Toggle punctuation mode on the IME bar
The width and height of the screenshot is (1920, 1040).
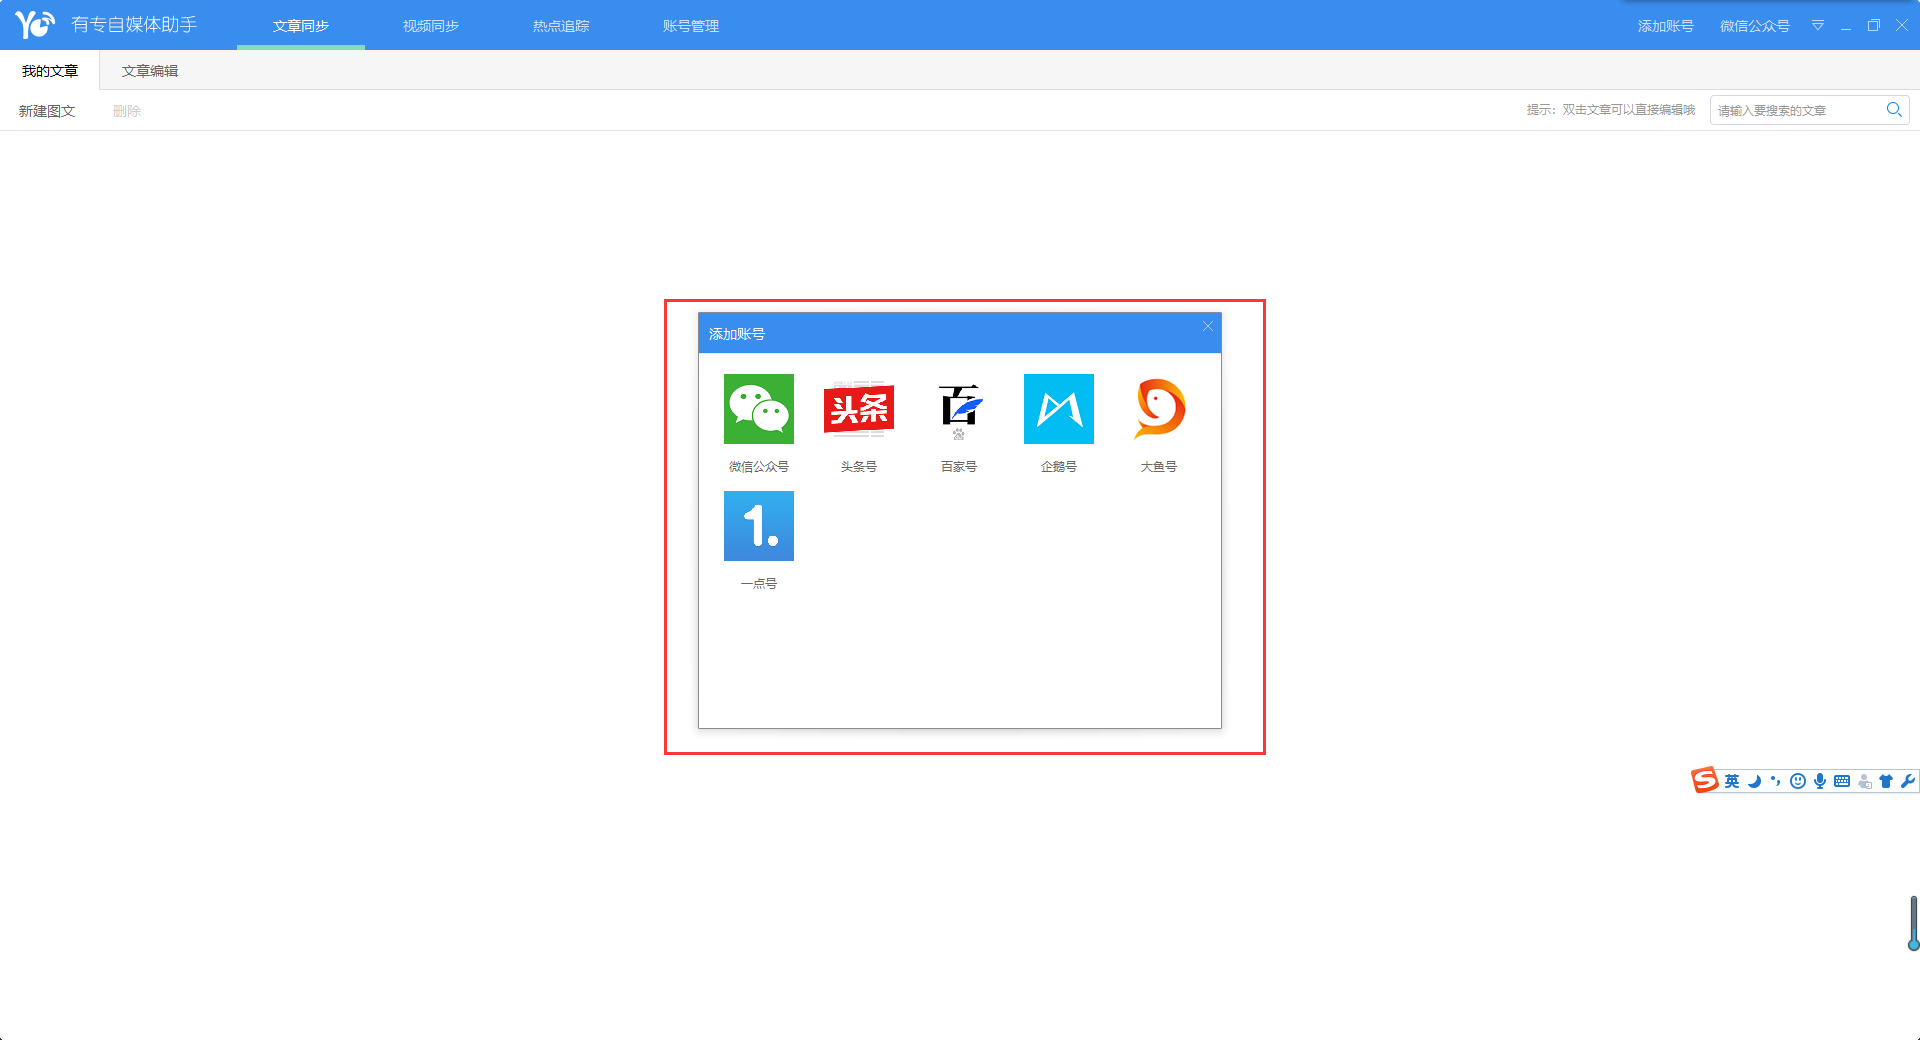click(1776, 781)
